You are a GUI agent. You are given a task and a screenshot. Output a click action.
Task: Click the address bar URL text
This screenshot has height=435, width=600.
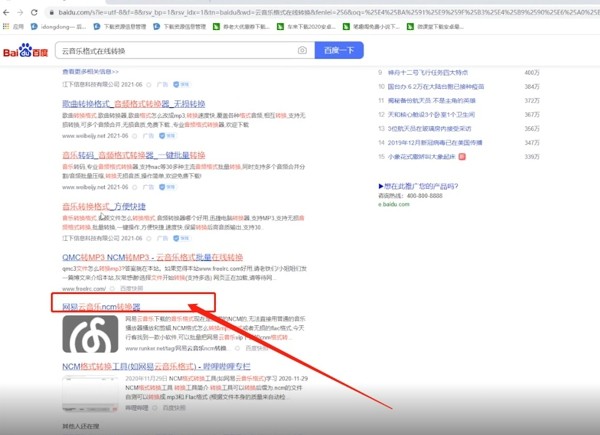[x=327, y=12]
